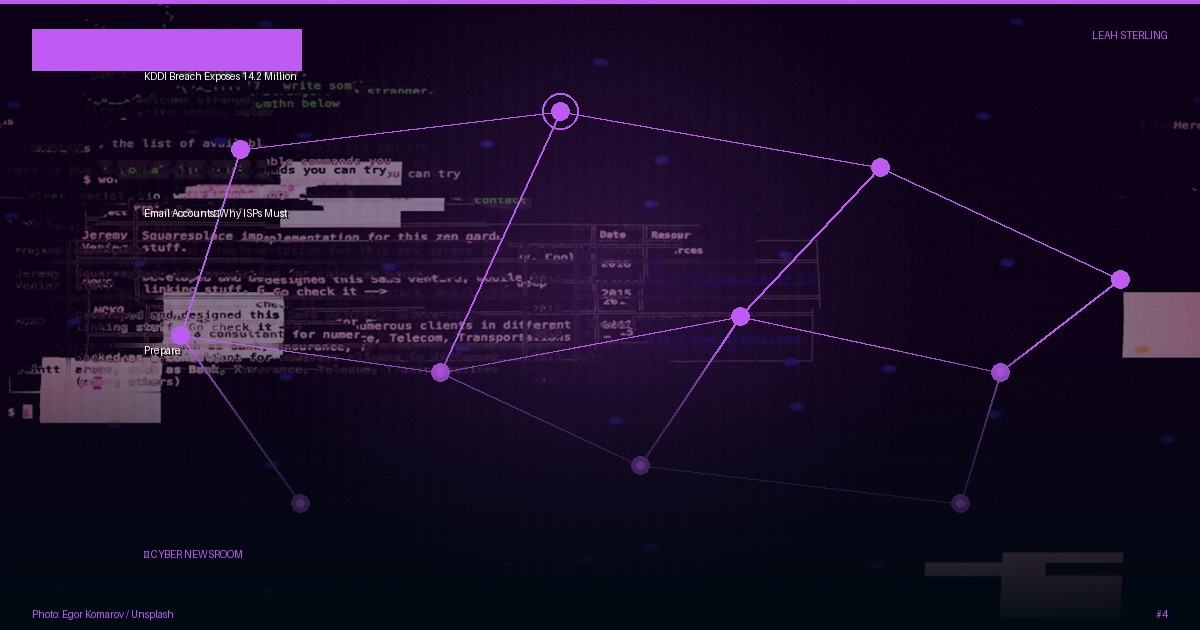
Task: Click the word "Prepare" in the headline
Action: click(x=162, y=350)
